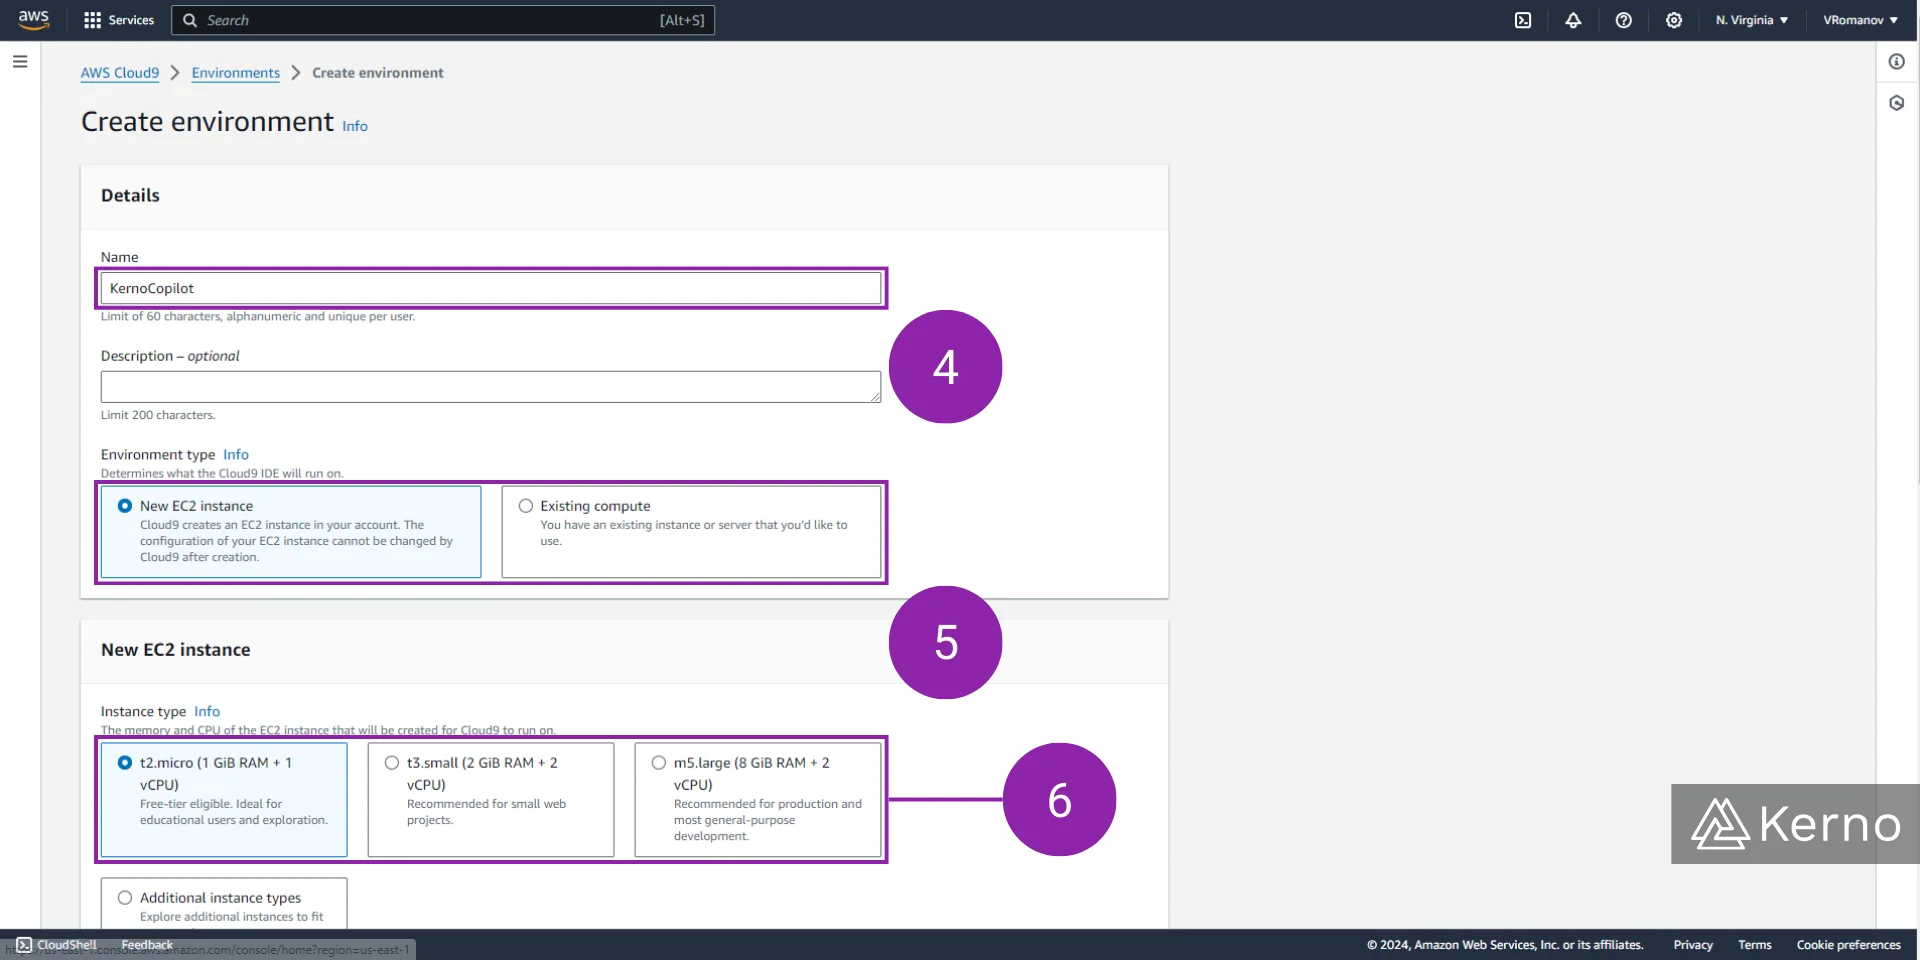Click the CloudShell icon in footer
Screen dimensions: 1920x960
pos(24,945)
